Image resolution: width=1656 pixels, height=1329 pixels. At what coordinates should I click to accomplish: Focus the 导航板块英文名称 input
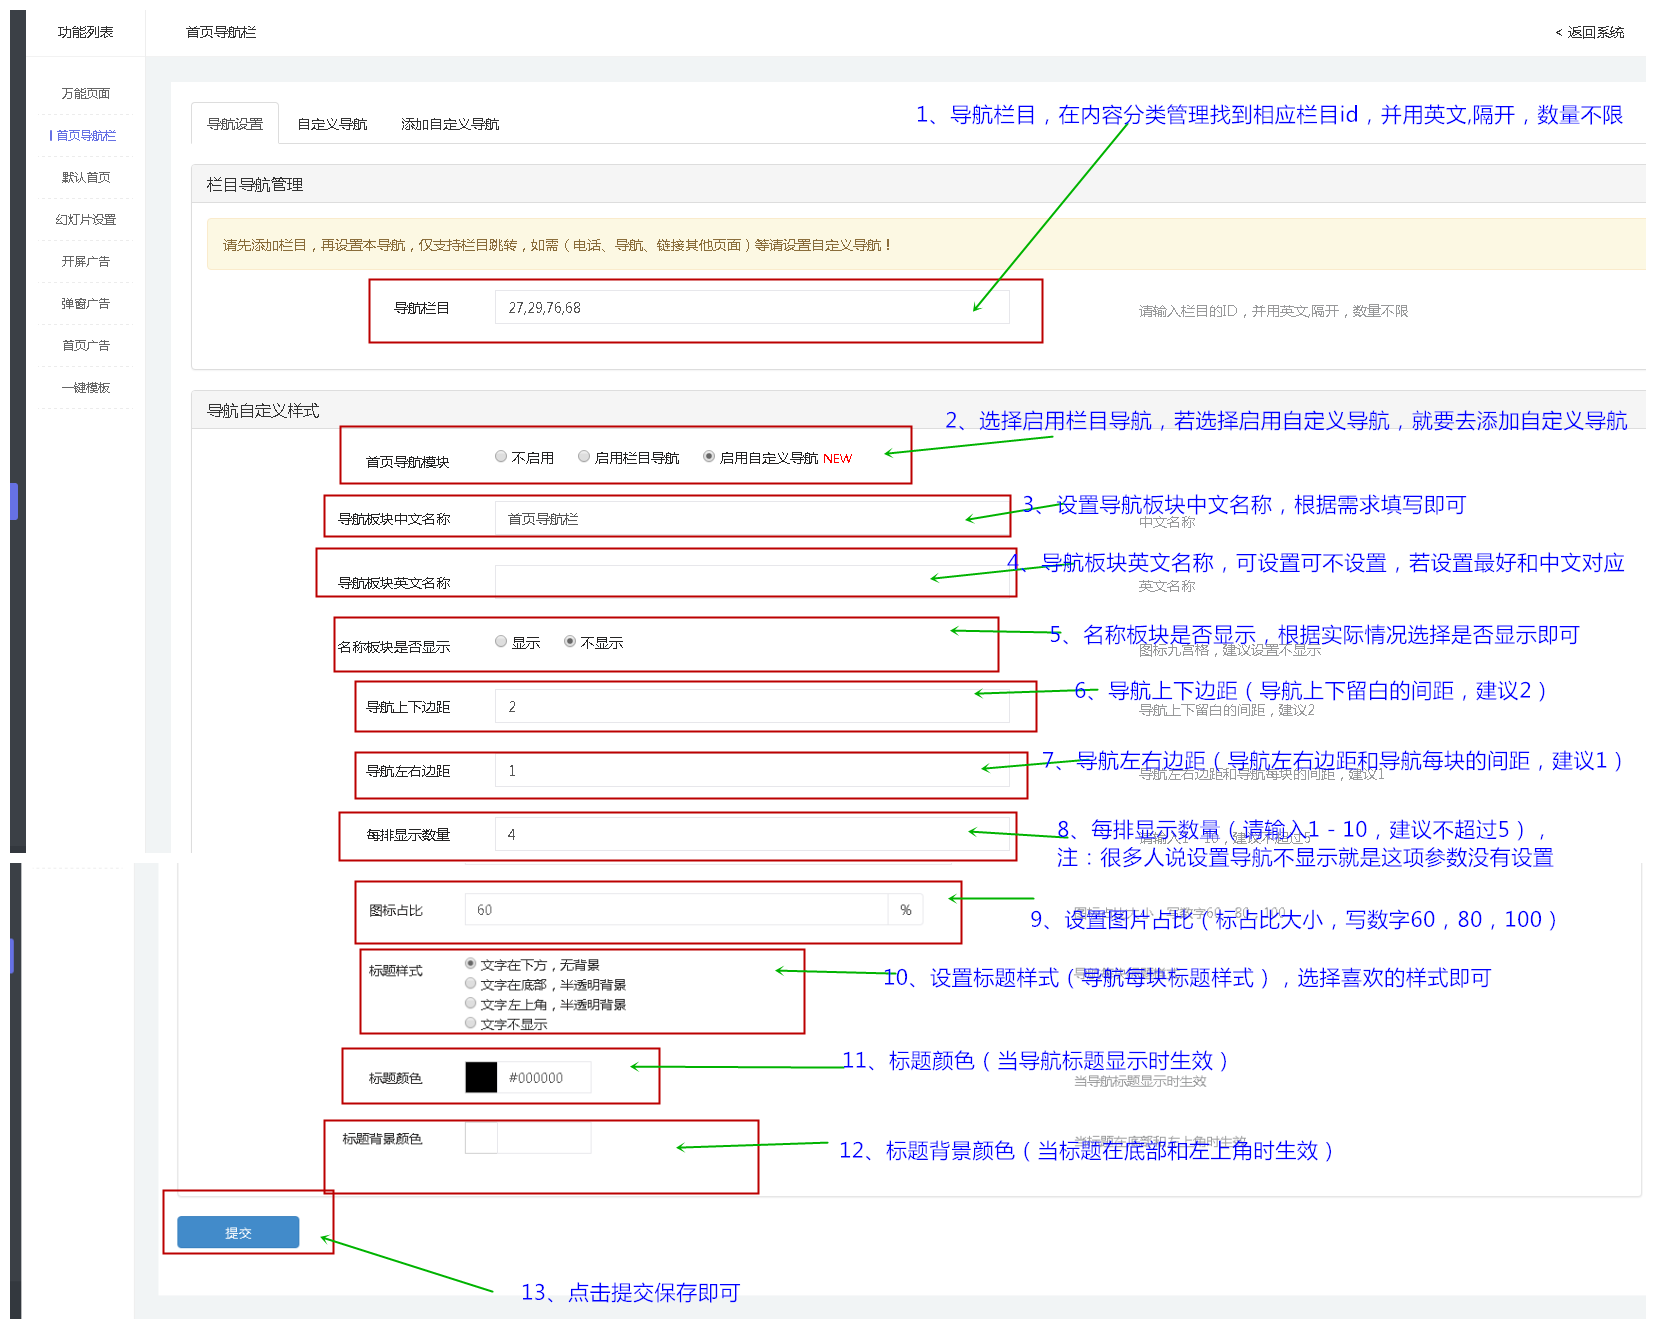click(x=750, y=581)
